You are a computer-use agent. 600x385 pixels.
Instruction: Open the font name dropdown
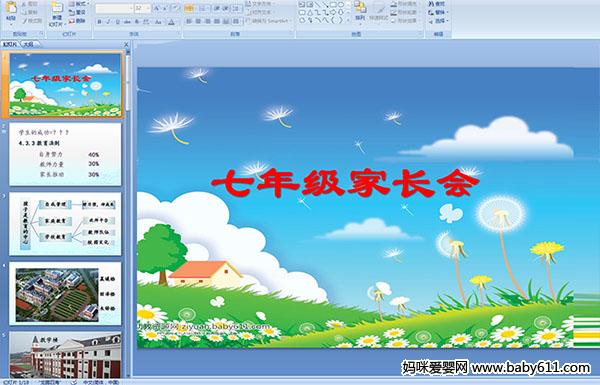pos(131,8)
